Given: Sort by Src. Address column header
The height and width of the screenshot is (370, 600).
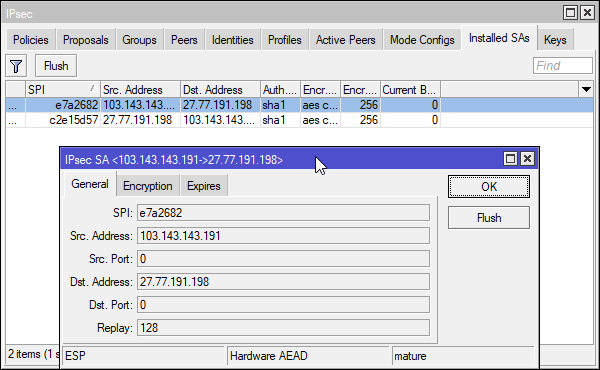Looking at the screenshot, I should [x=140, y=90].
